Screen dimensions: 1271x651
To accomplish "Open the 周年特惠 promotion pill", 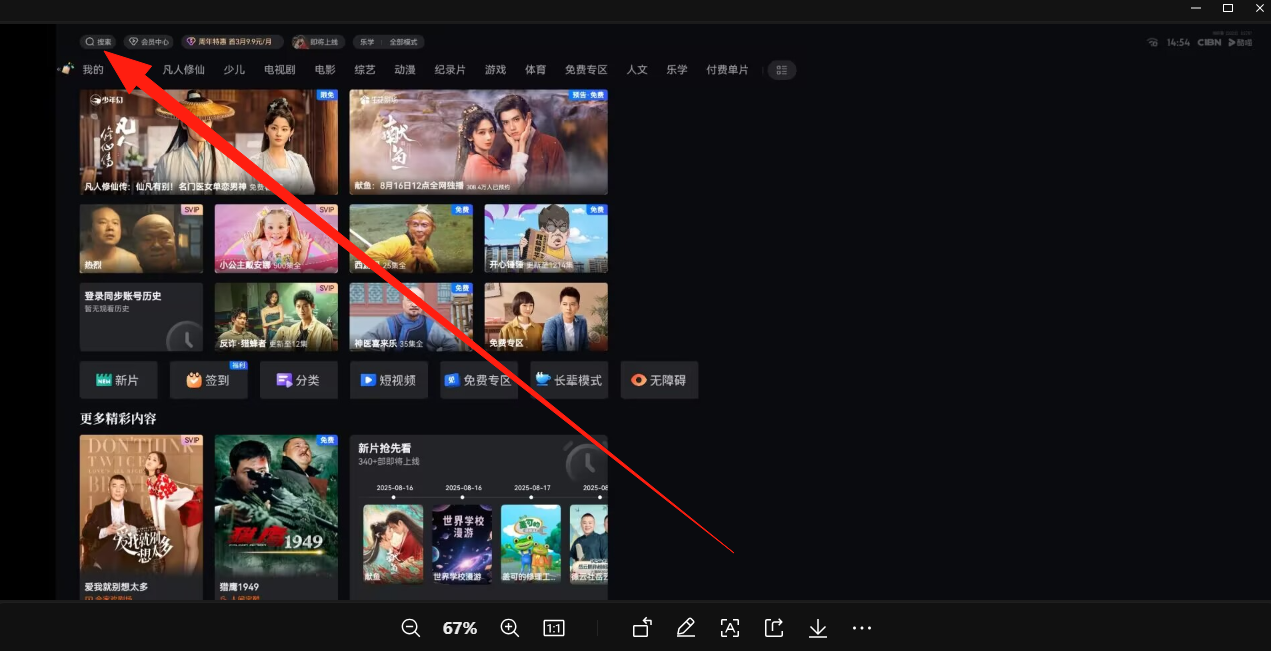I will 234,42.
